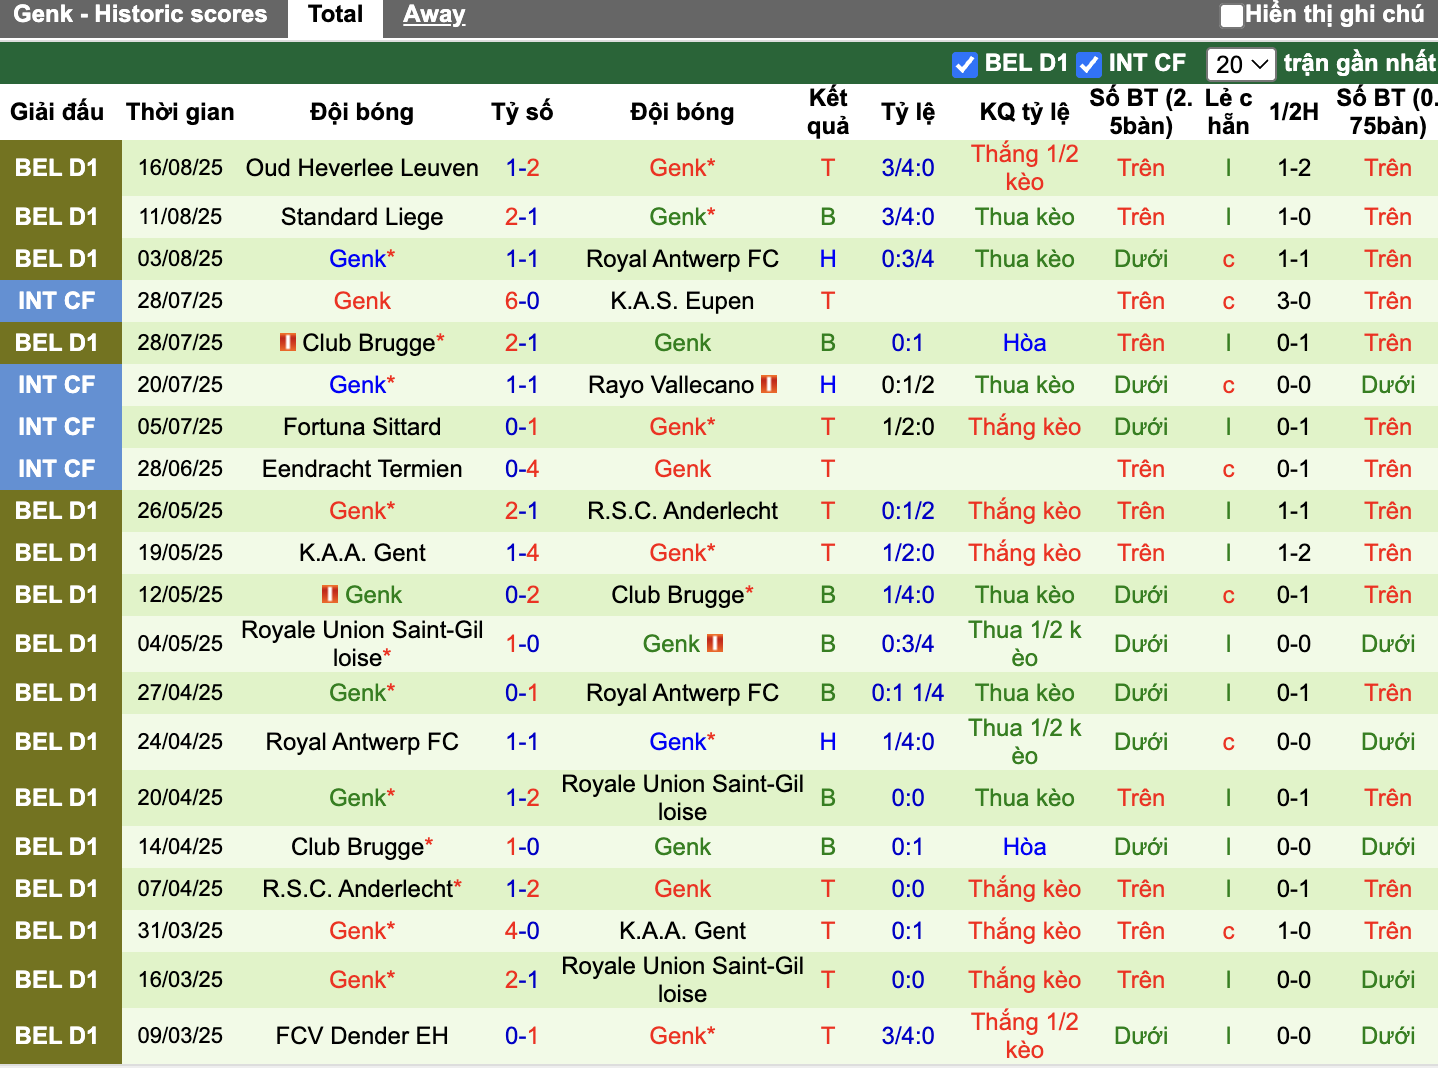Image resolution: width=1438 pixels, height=1074 pixels.
Task: Click Genk - Historic scores title
Action: click(140, 14)
